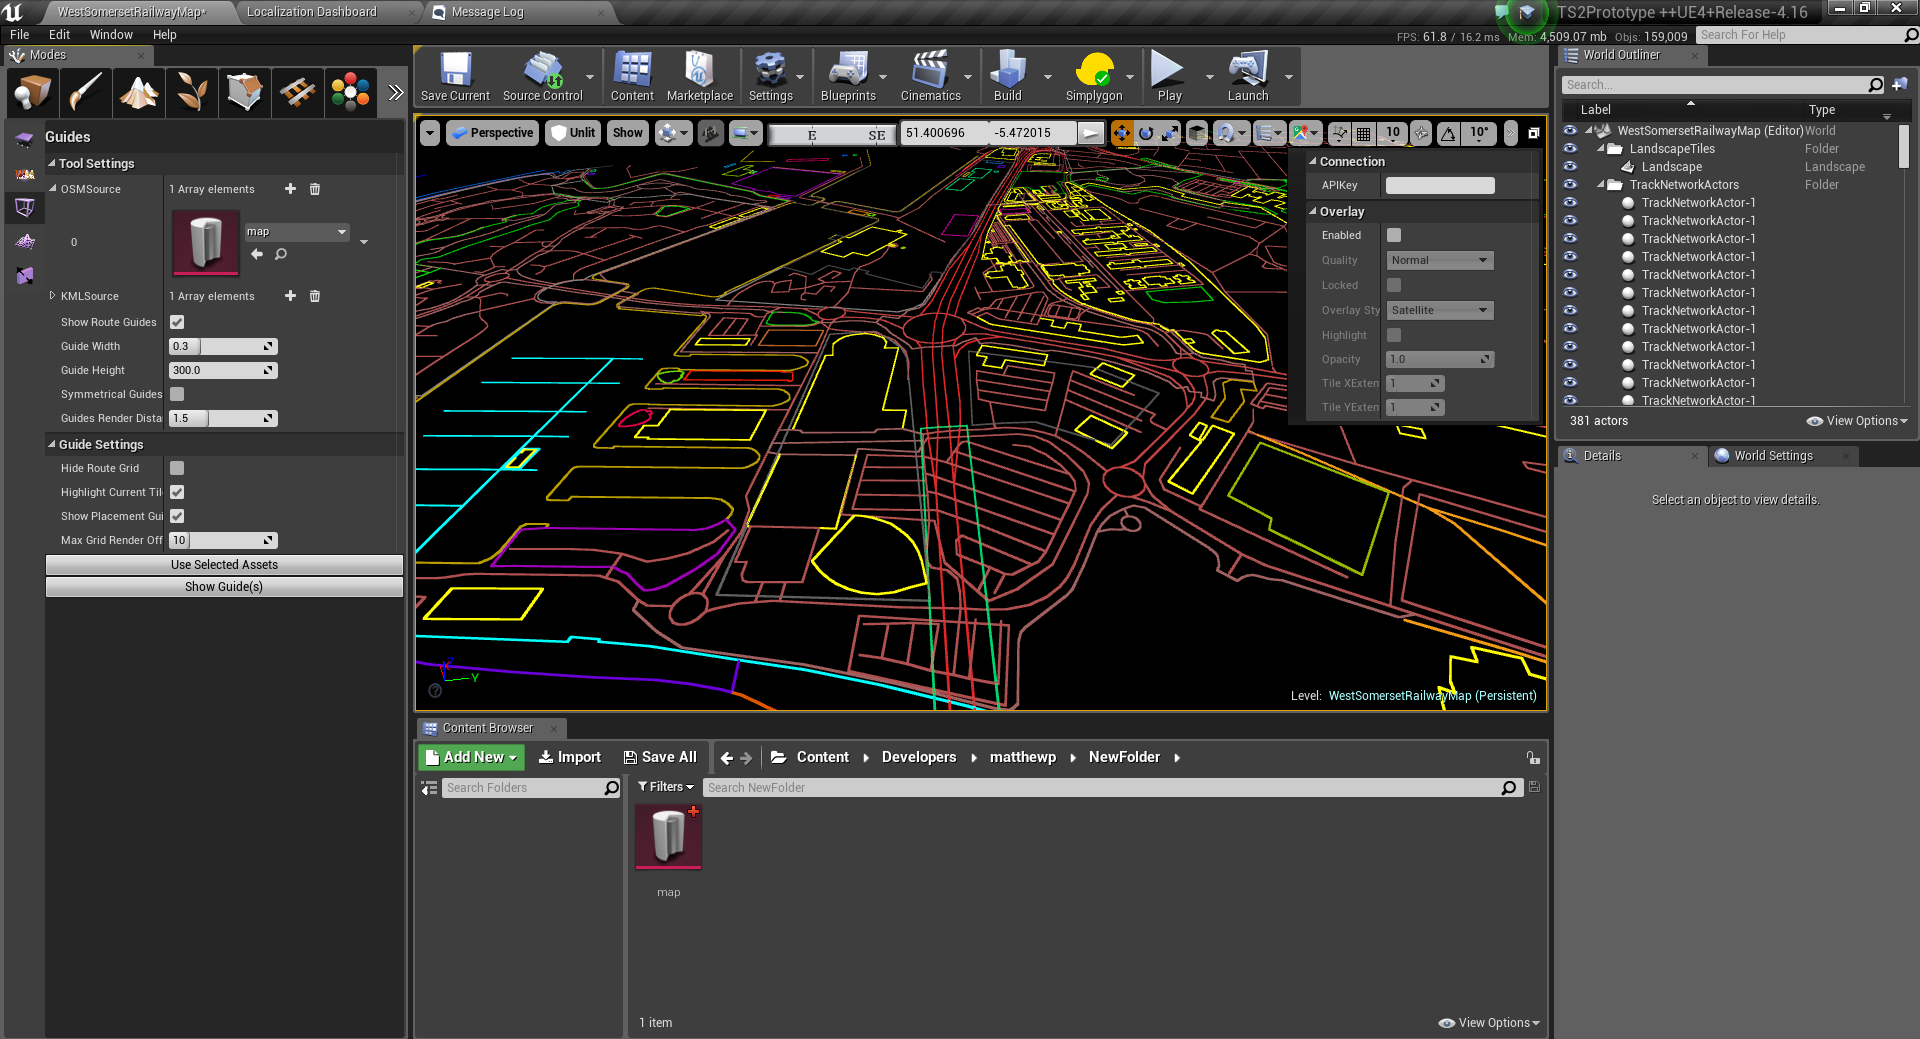The image size is (1920, 1039).
Task: Click the Show Guide(s) button
Action: click(x=224, y=587)
